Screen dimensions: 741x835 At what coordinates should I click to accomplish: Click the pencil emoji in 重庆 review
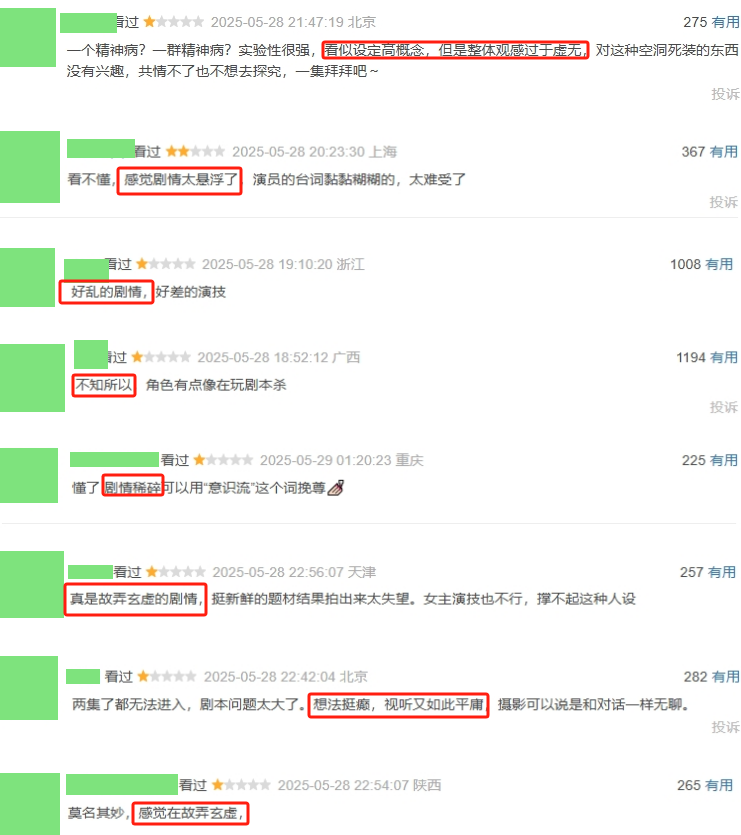coord(336,488)
